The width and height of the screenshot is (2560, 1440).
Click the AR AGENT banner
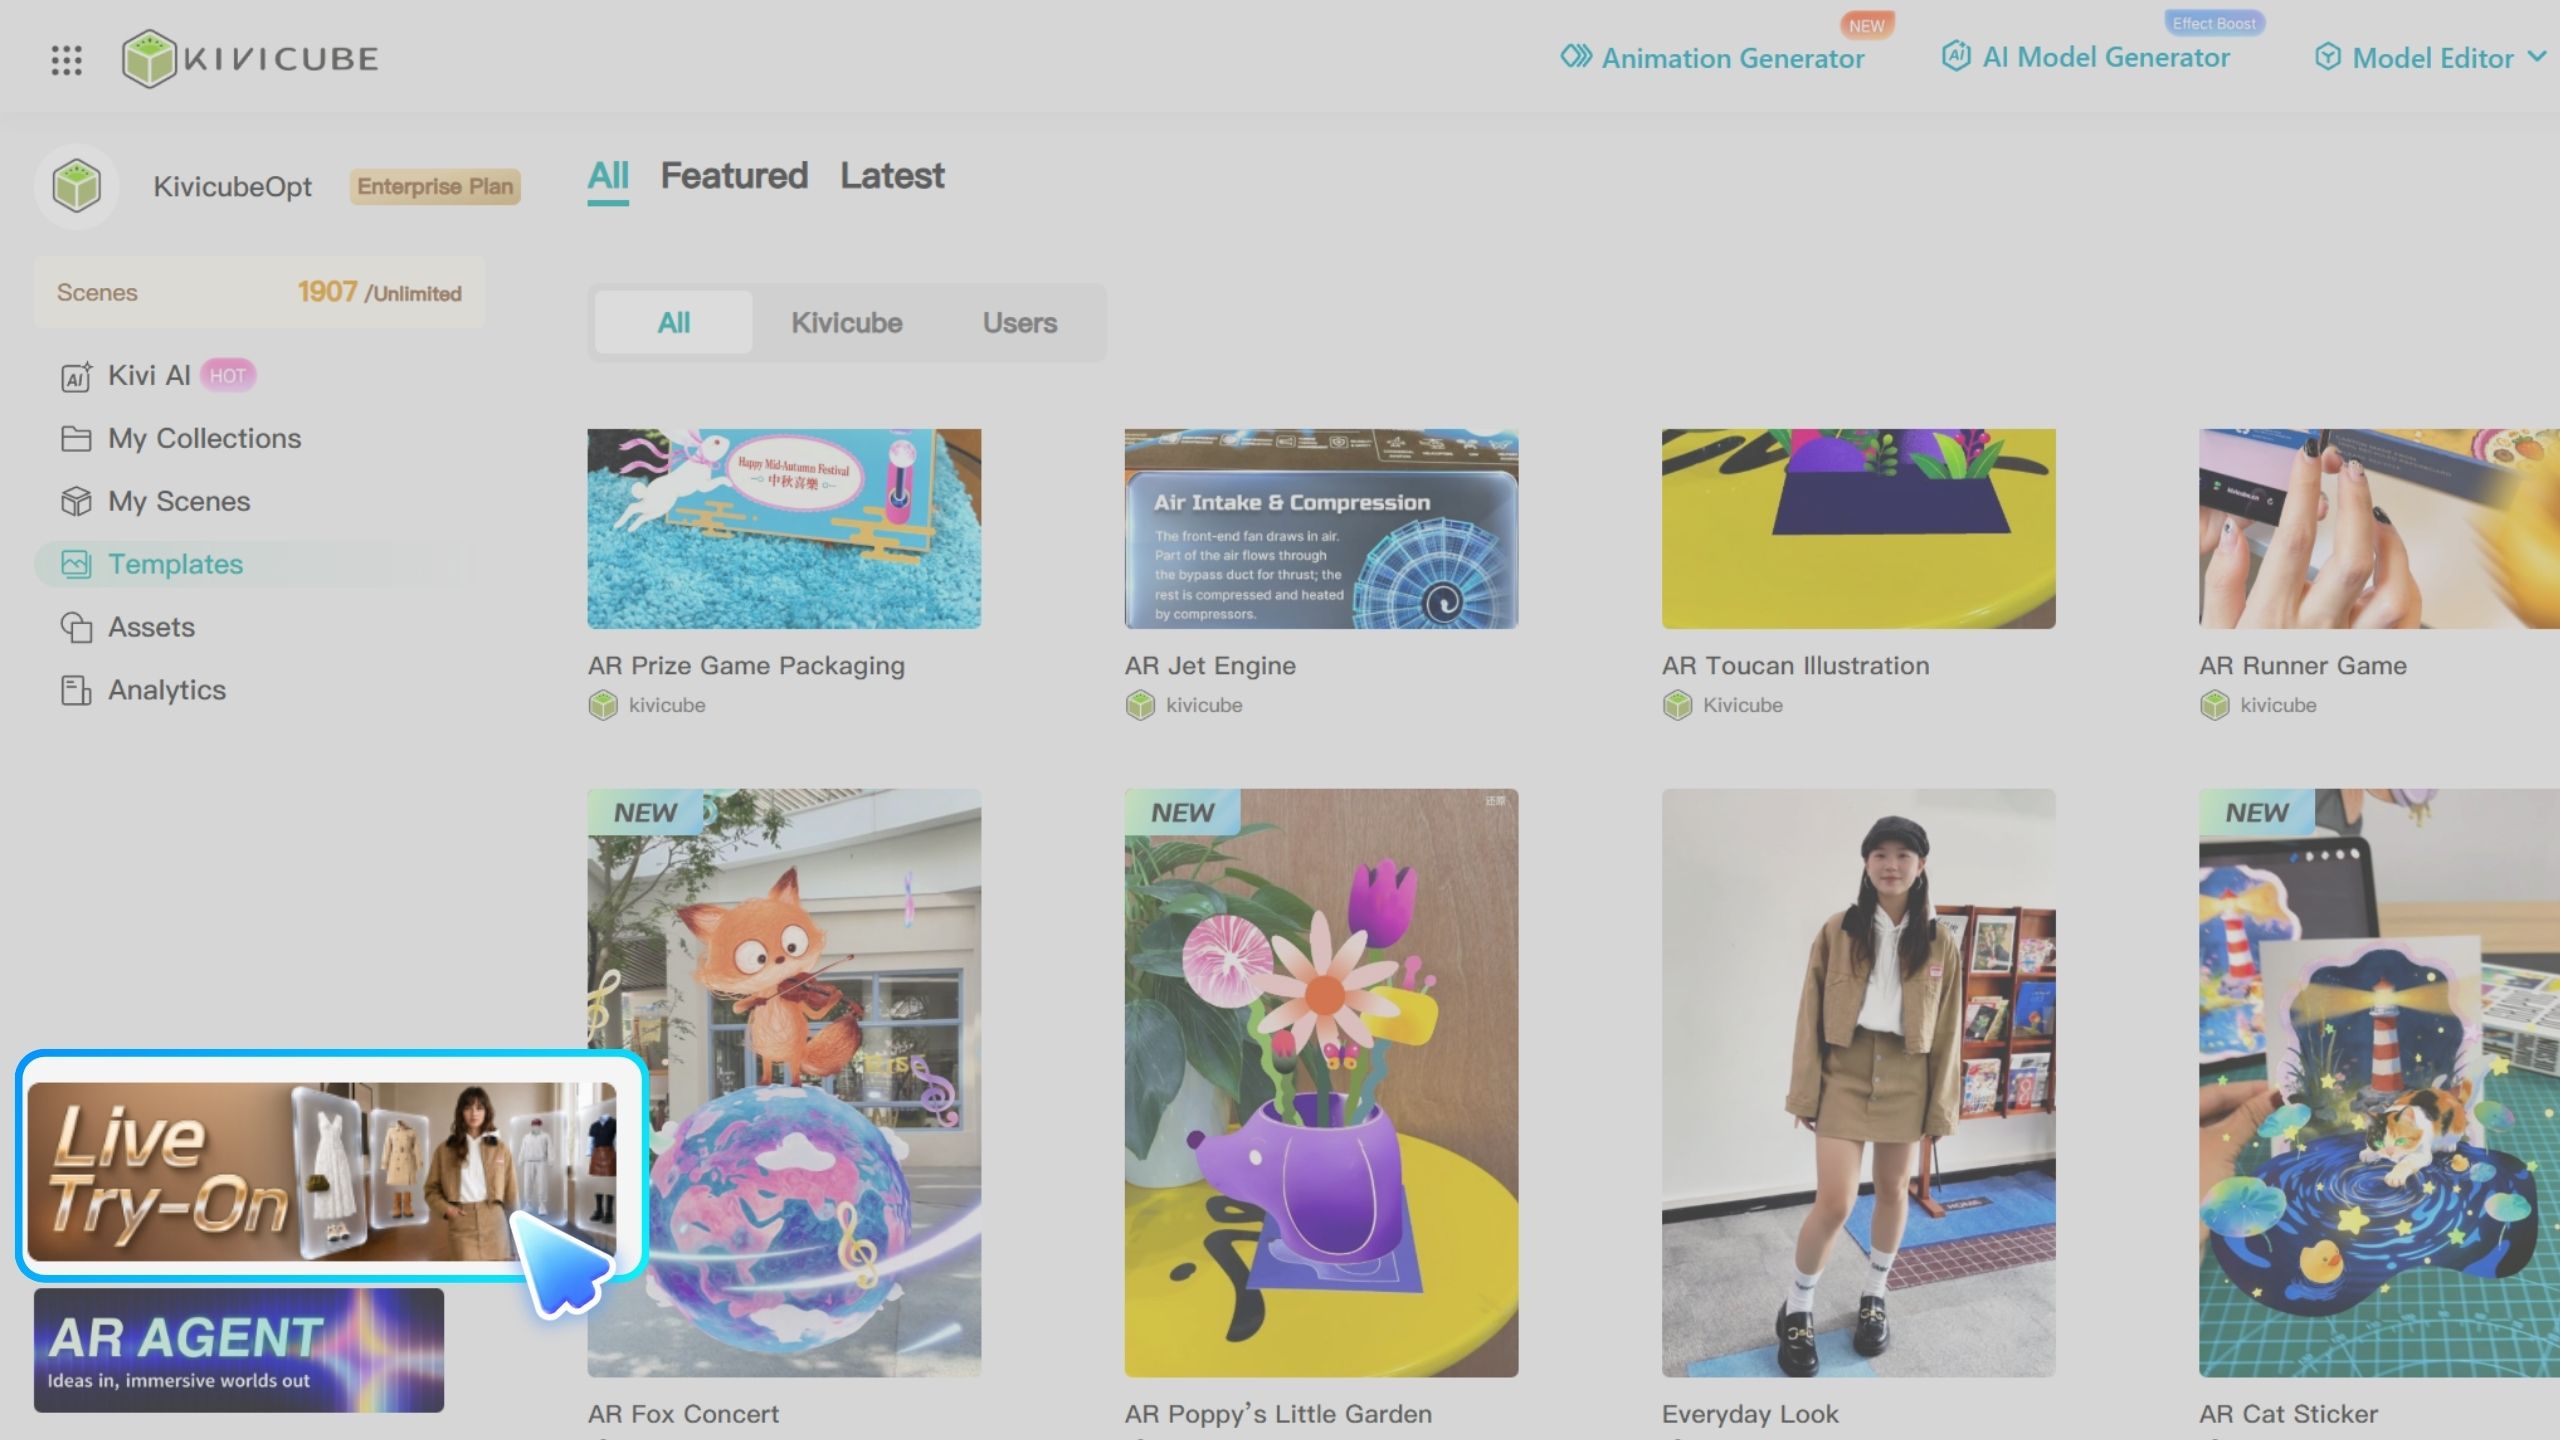click(x=239, y=1350)
